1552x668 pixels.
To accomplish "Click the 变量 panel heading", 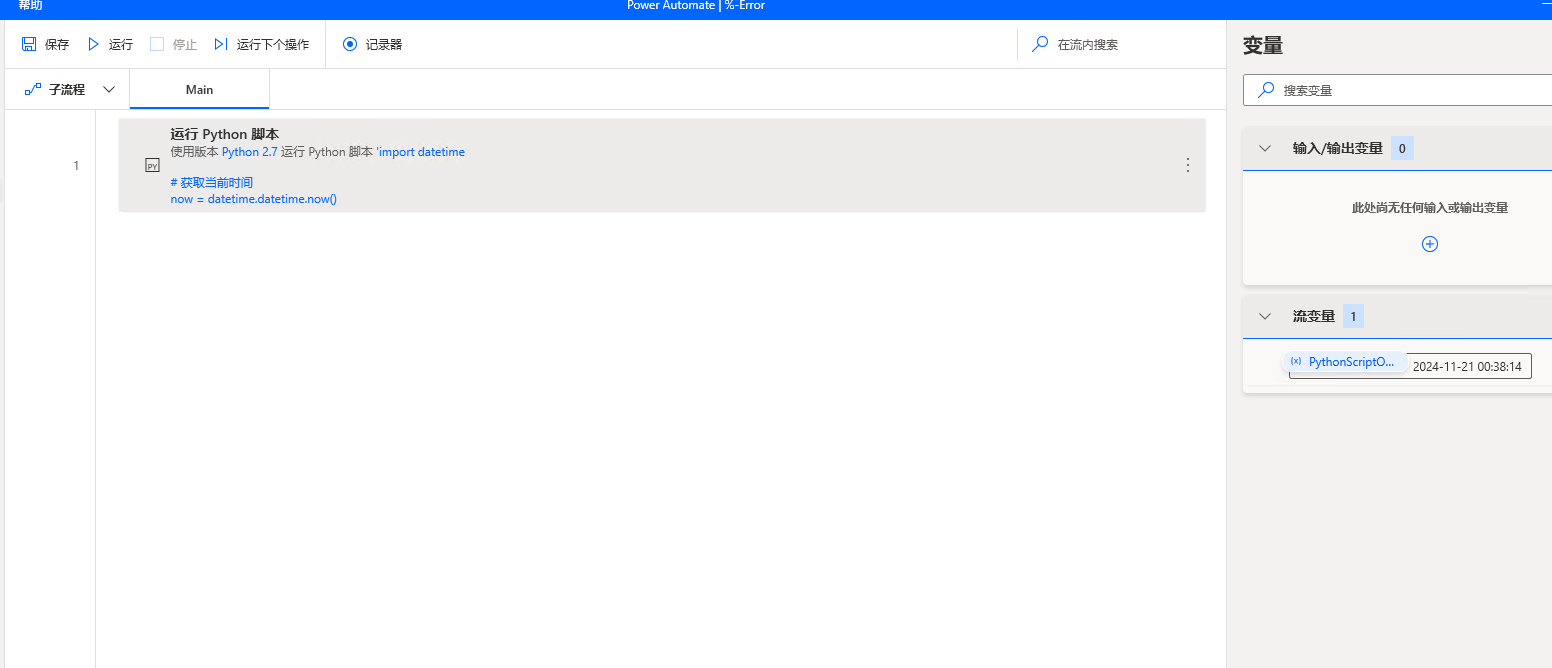I will coord(1263,44).
